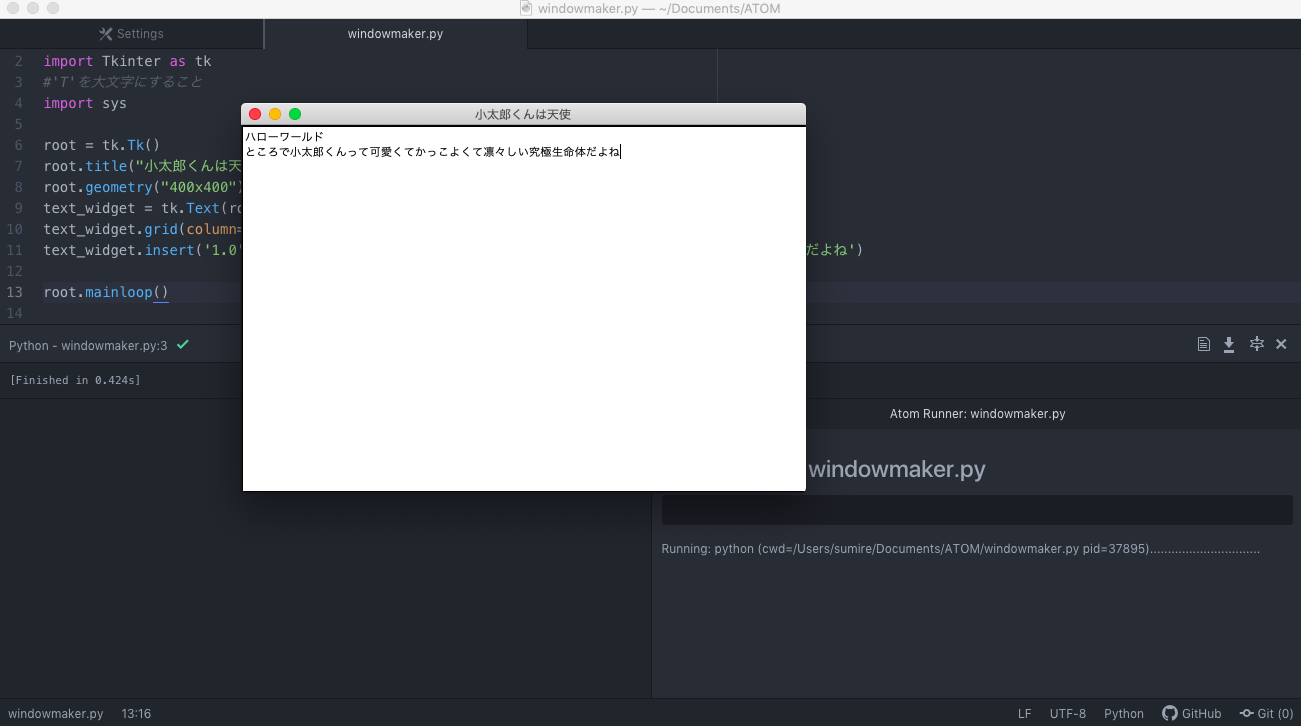
Task: Open the Python grammar selector
Action: [1123, 713]
